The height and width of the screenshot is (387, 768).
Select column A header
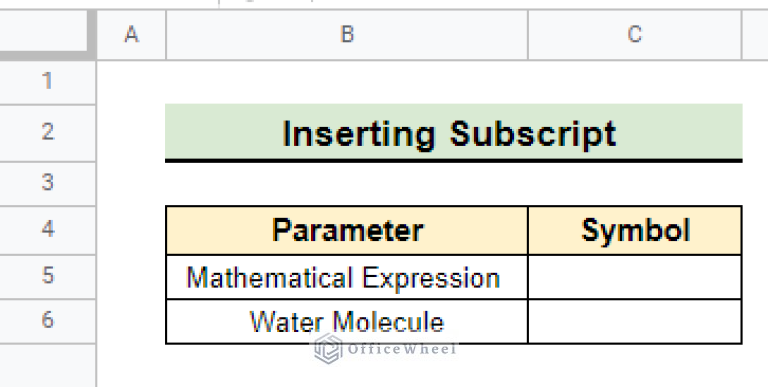pyautogui.click(x=131, y=35)
